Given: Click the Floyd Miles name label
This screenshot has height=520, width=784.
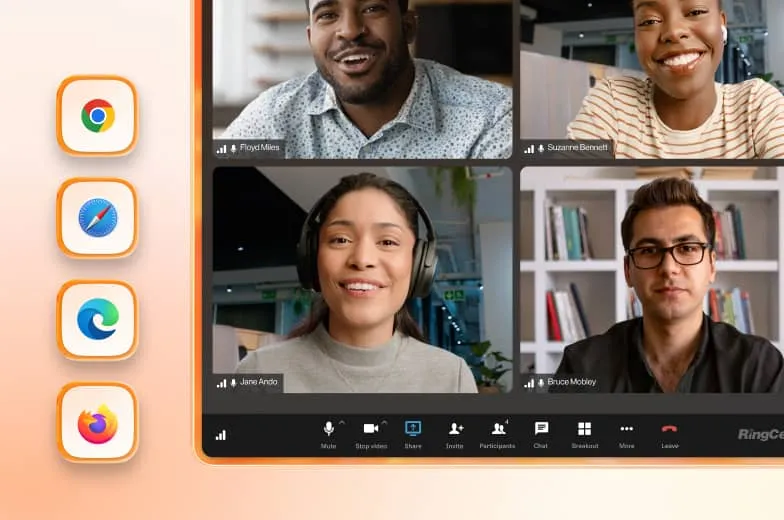Looking at the screenshot, I should 260,148.
